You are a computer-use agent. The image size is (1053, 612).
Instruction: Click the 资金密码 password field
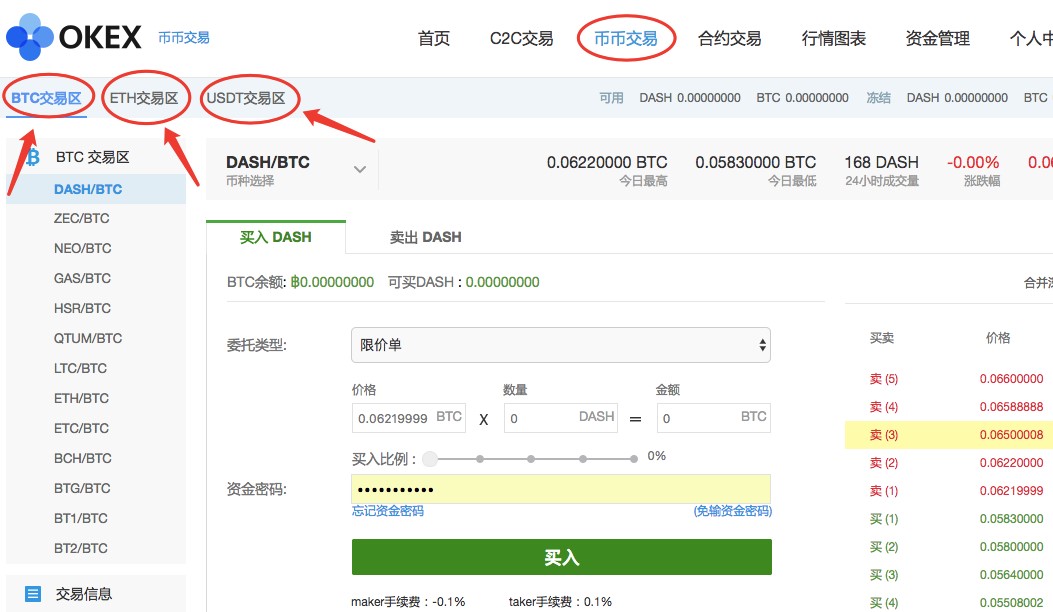561,489
